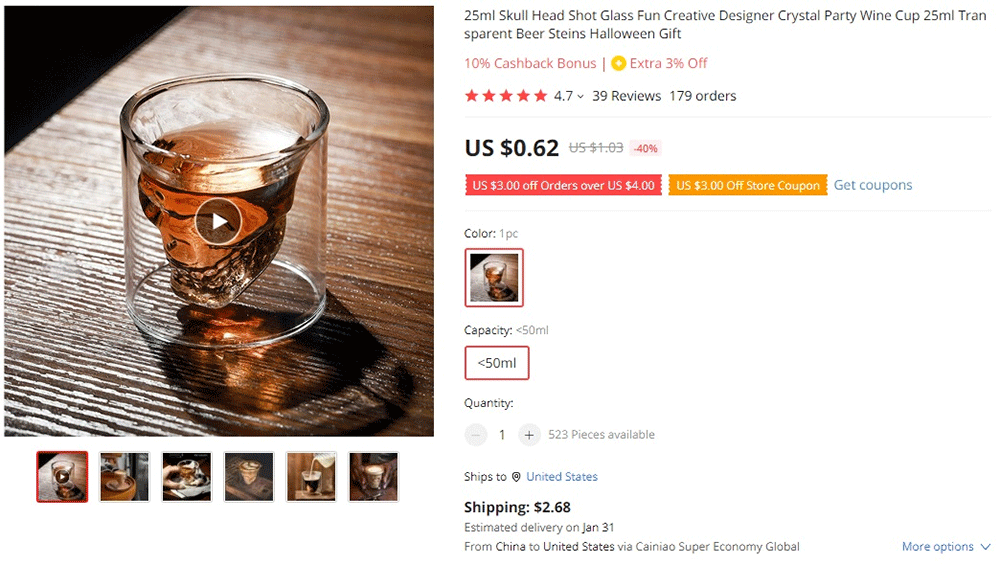Change the United States shipping destination
1000x564 pixels.
click(562, 477)
